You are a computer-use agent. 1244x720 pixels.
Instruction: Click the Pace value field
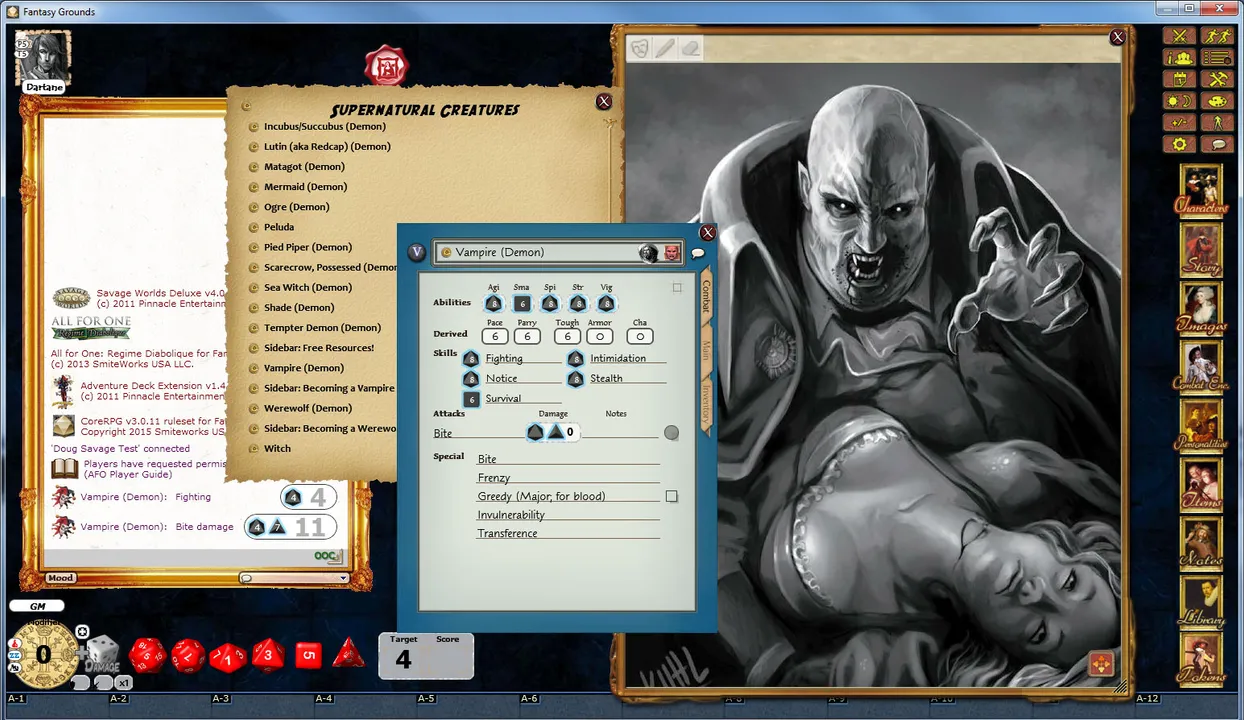click(x=495, y=337)
